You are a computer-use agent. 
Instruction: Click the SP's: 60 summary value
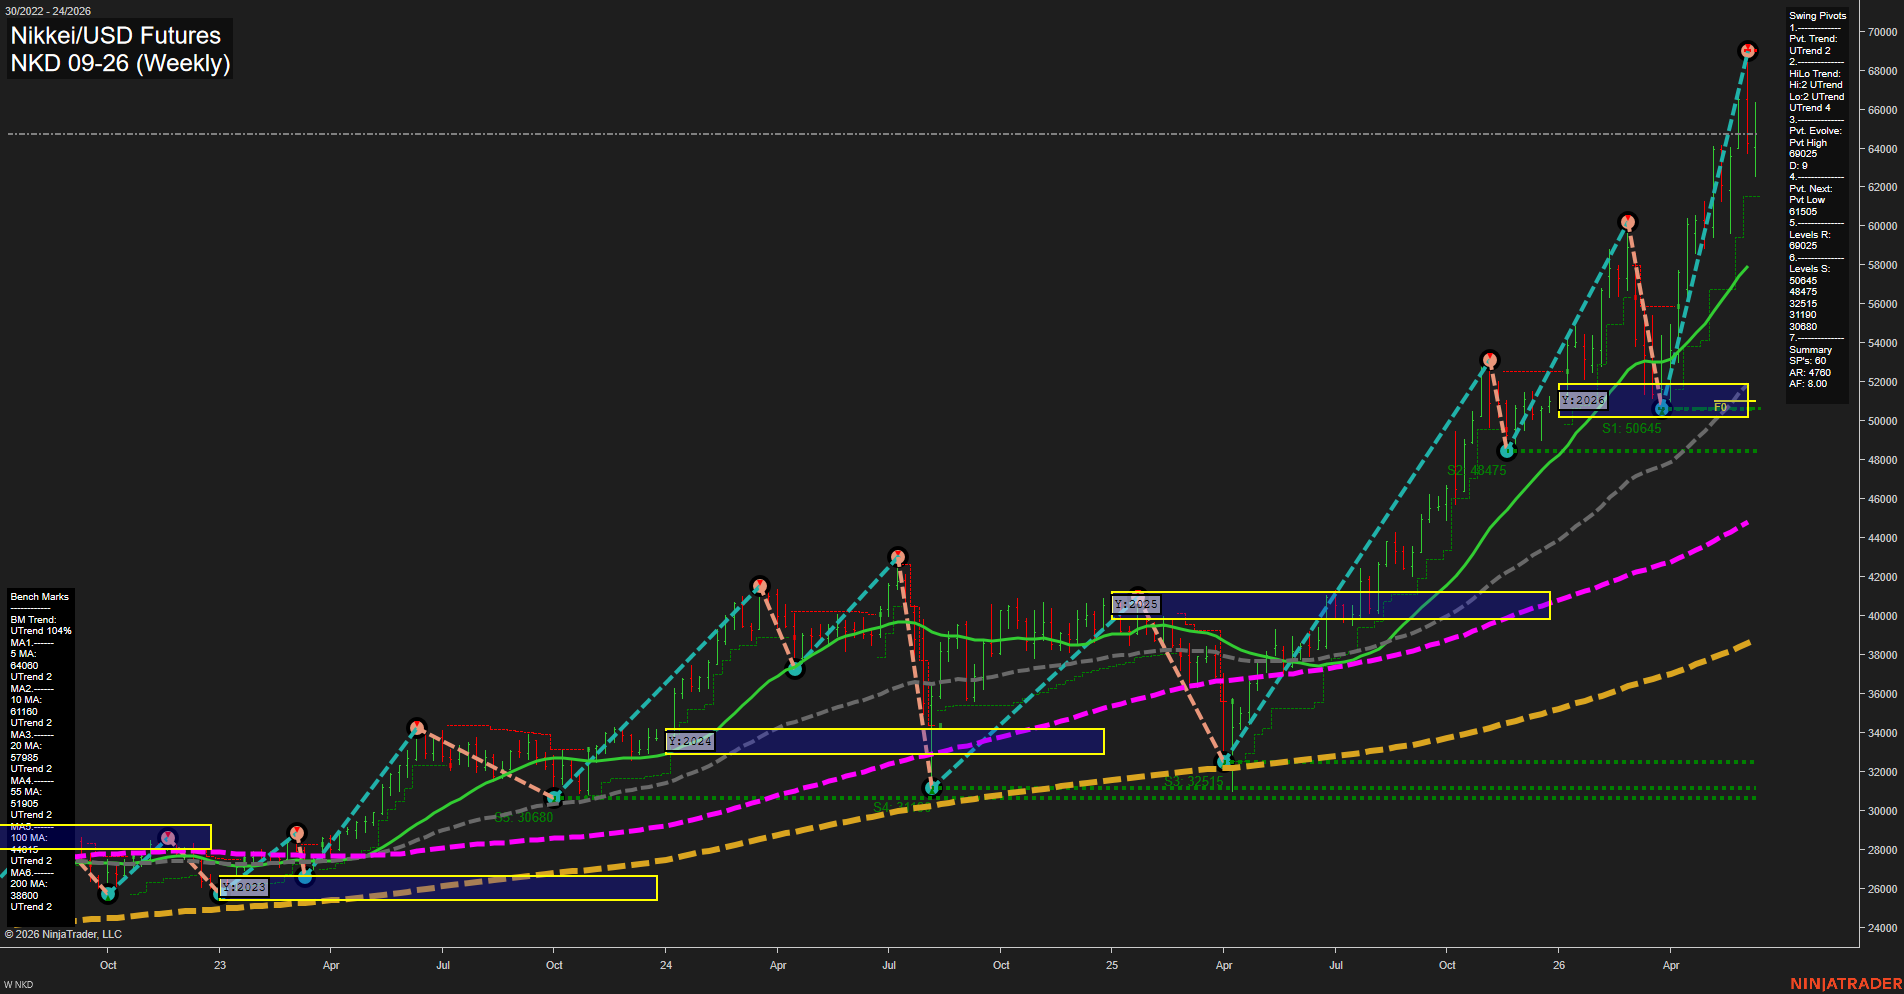1807,361
